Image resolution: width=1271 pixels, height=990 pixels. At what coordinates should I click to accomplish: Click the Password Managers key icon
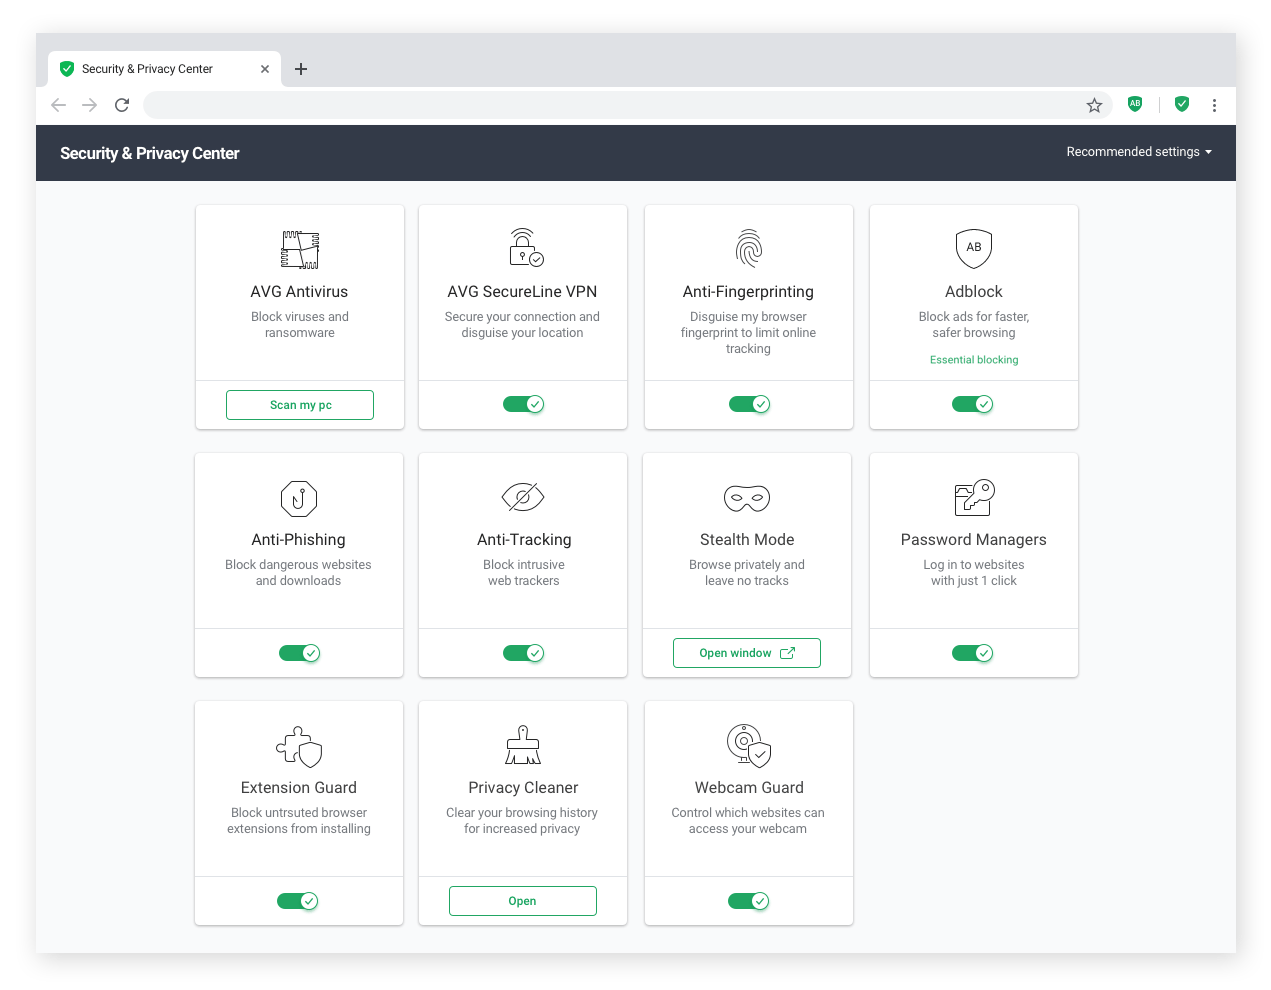pos(973,497)
